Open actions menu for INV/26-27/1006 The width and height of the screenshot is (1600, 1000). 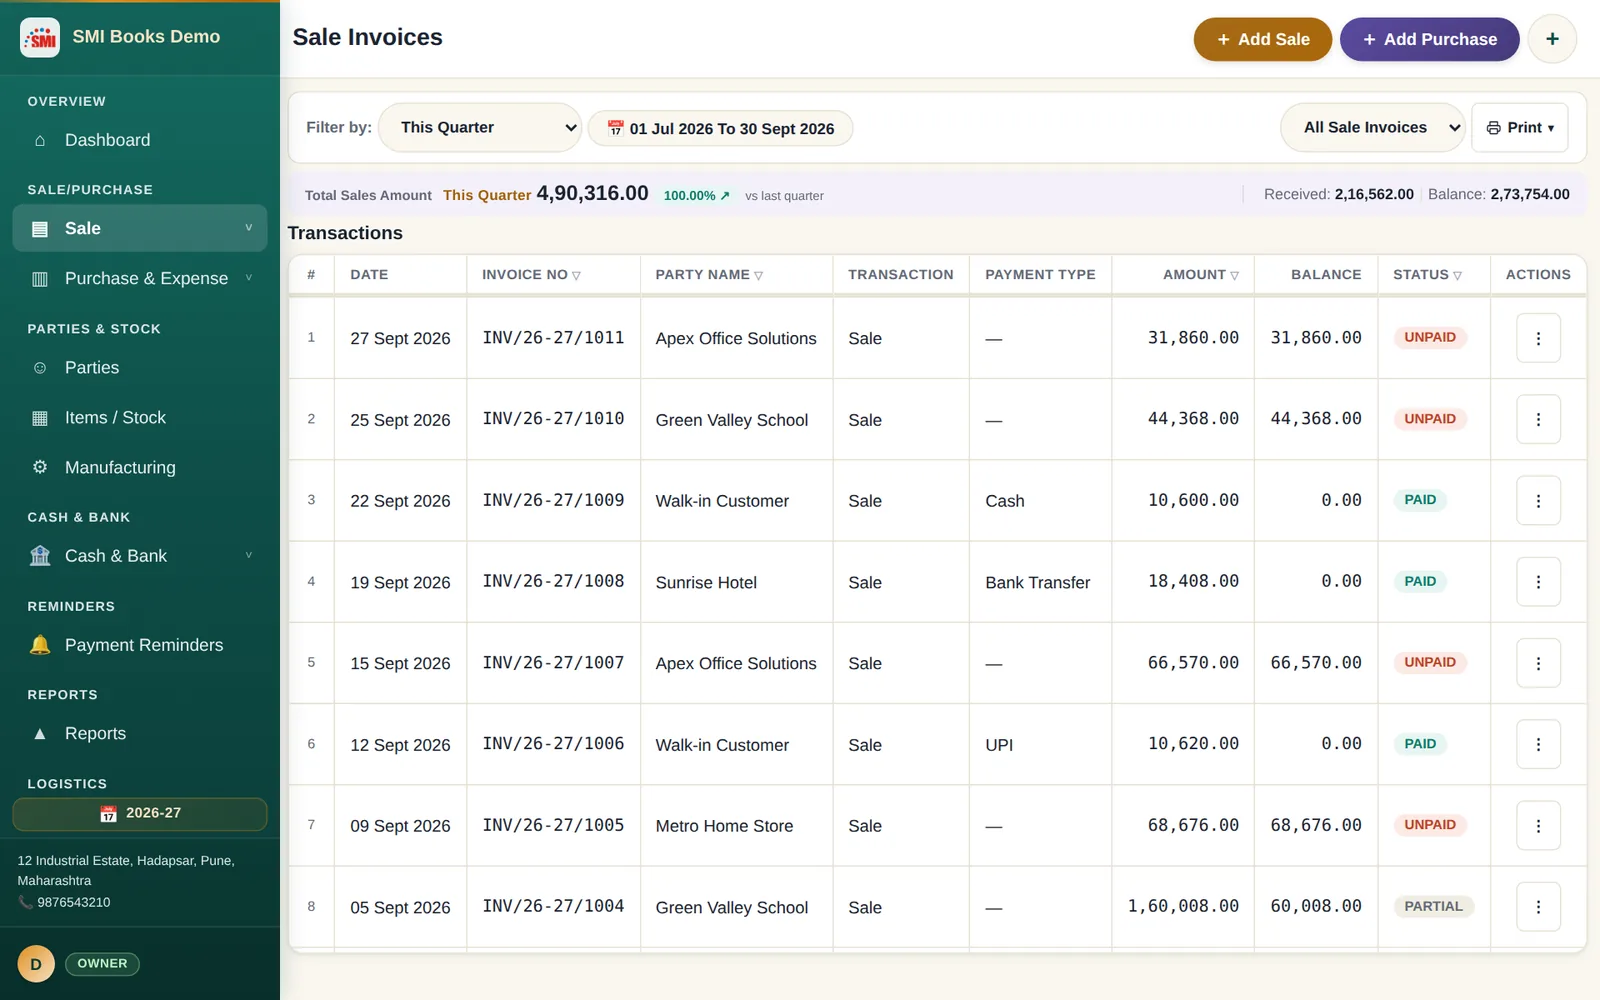[x=1538, y=745]
